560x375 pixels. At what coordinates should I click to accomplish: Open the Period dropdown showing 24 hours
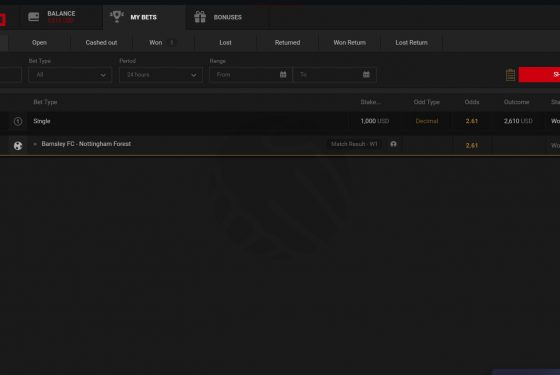tap(161, 75)
